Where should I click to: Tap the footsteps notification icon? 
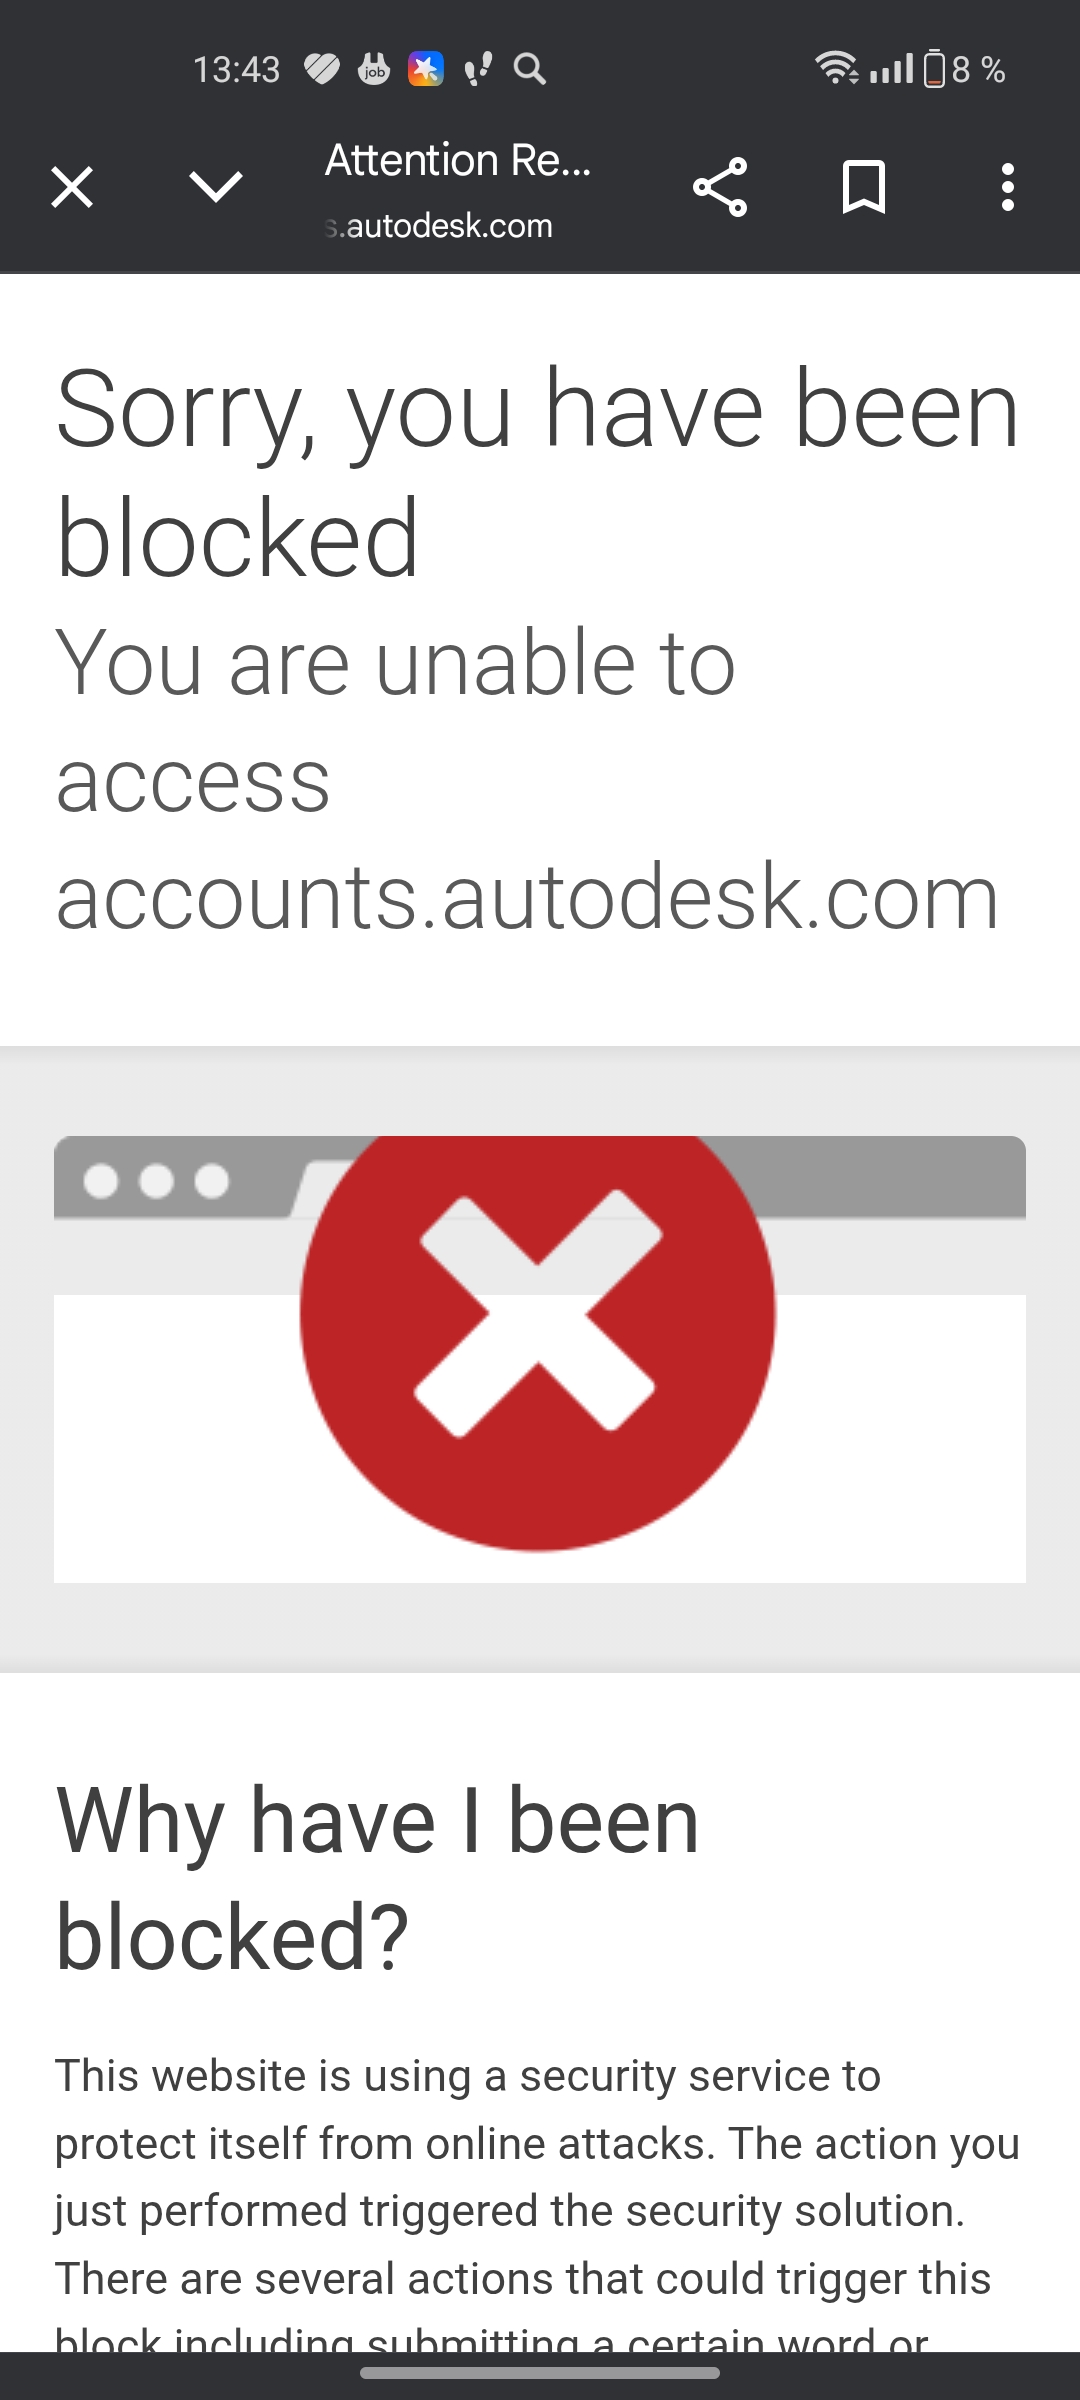[478, 69]
